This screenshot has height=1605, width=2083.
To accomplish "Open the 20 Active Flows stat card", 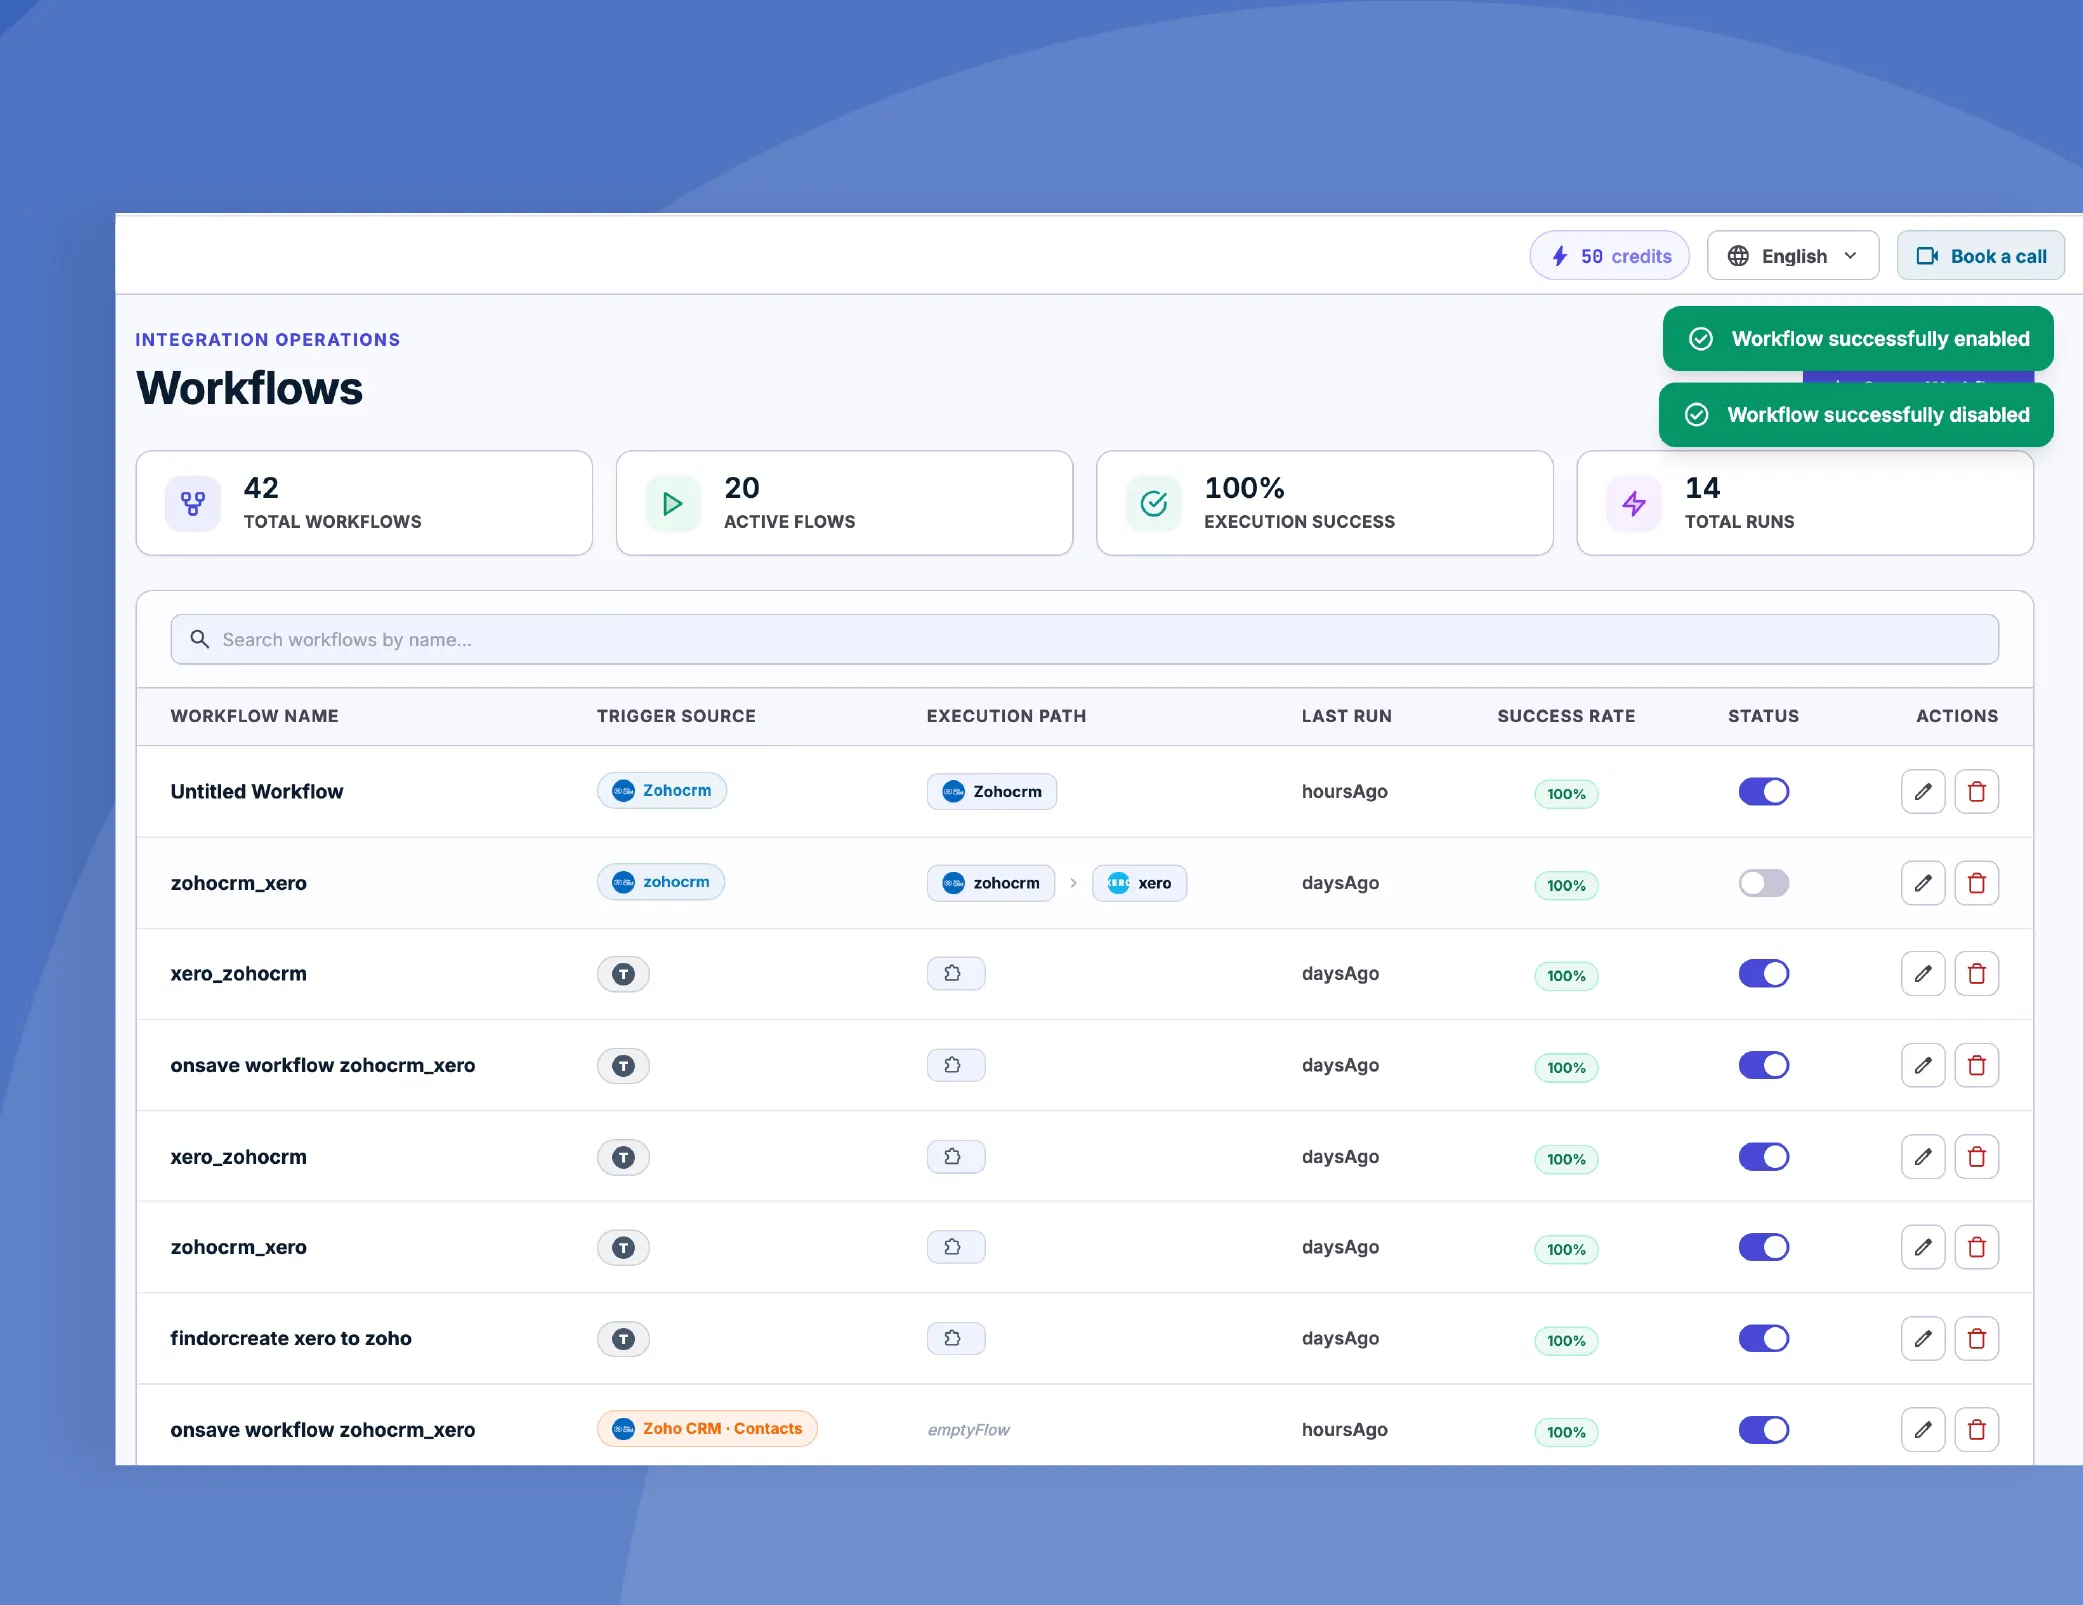I will 844,503.
